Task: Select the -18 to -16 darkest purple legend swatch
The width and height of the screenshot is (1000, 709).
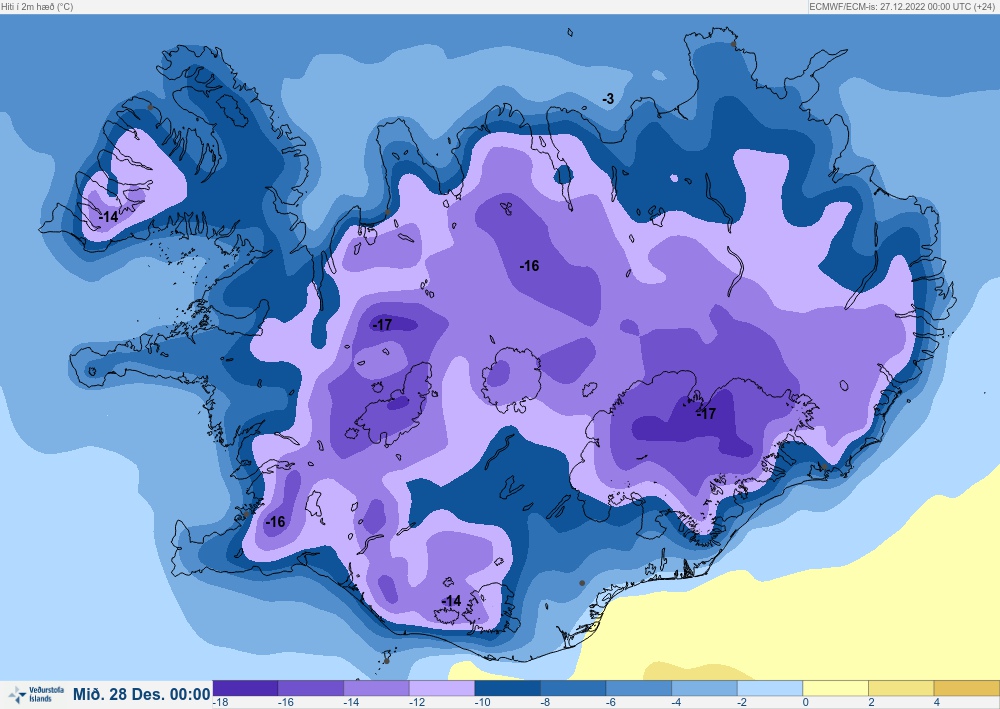Action: click(x=246, y=688)
